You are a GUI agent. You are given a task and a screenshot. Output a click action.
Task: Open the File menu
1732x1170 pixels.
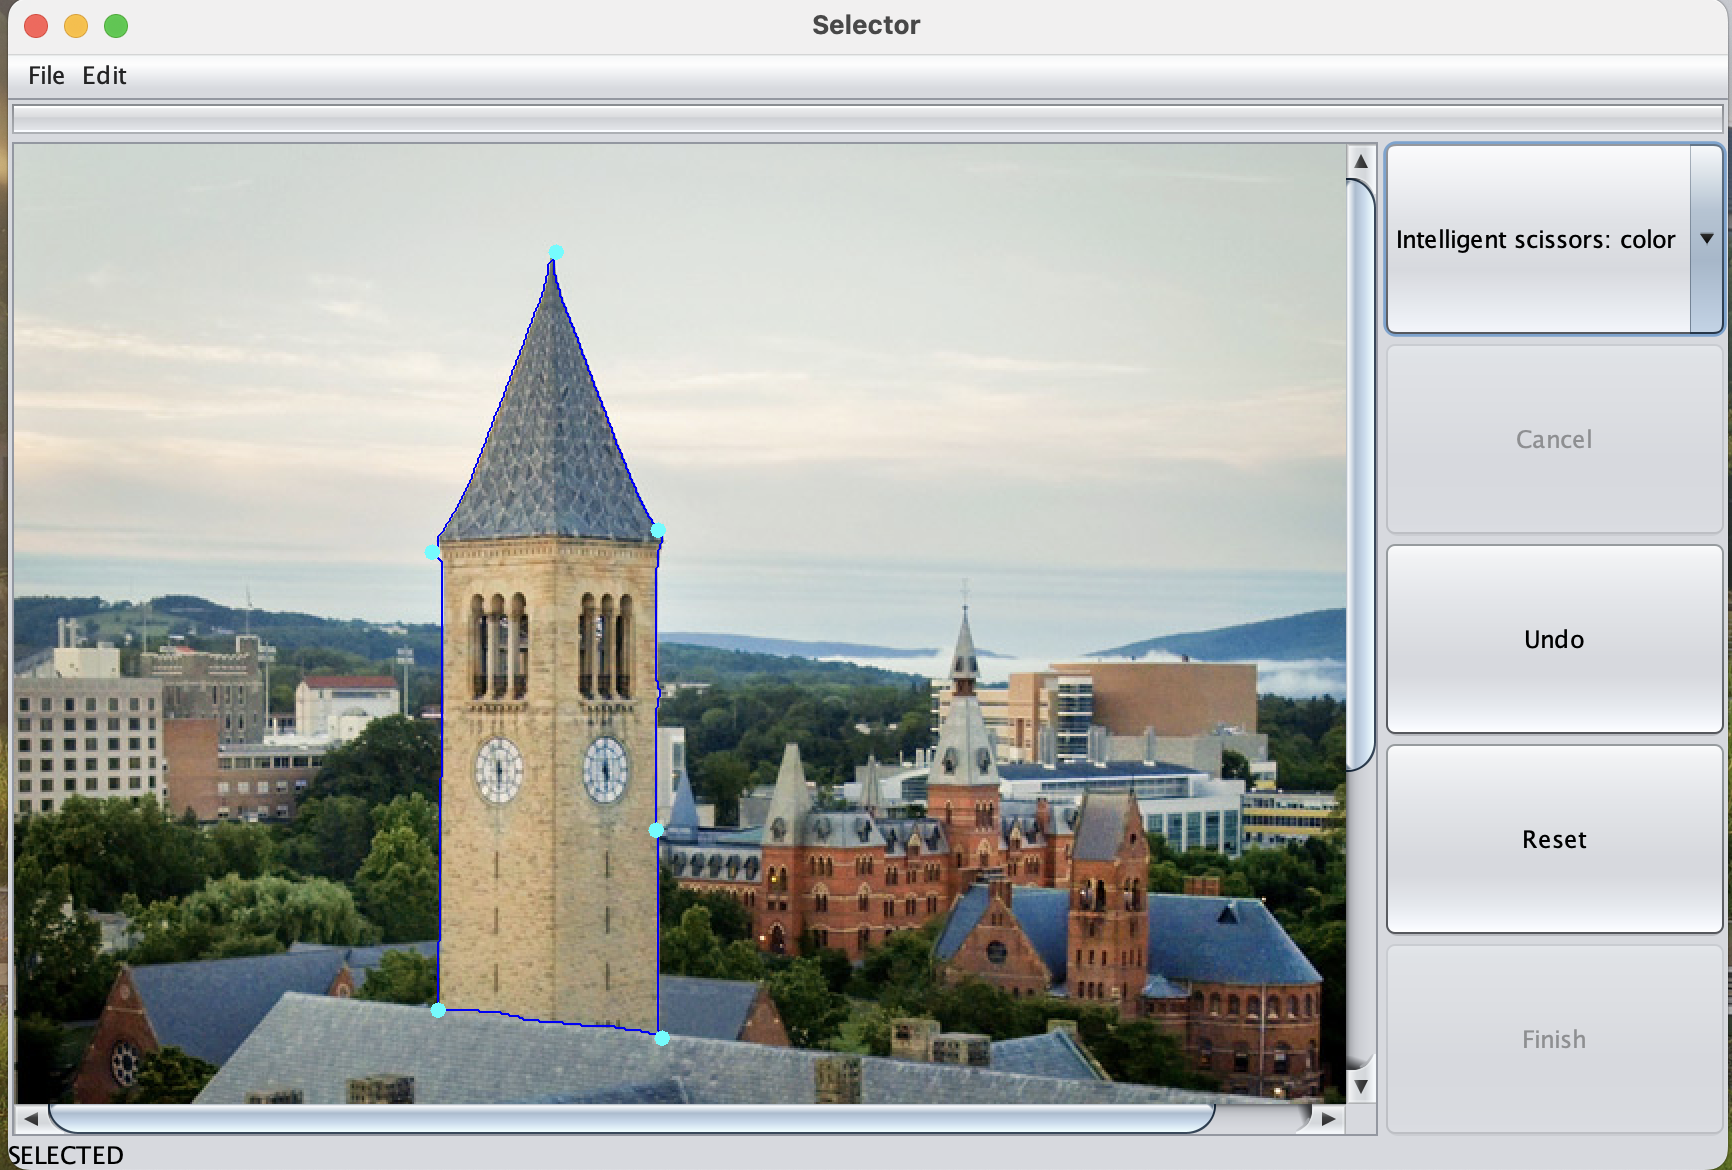click(46, 76)
